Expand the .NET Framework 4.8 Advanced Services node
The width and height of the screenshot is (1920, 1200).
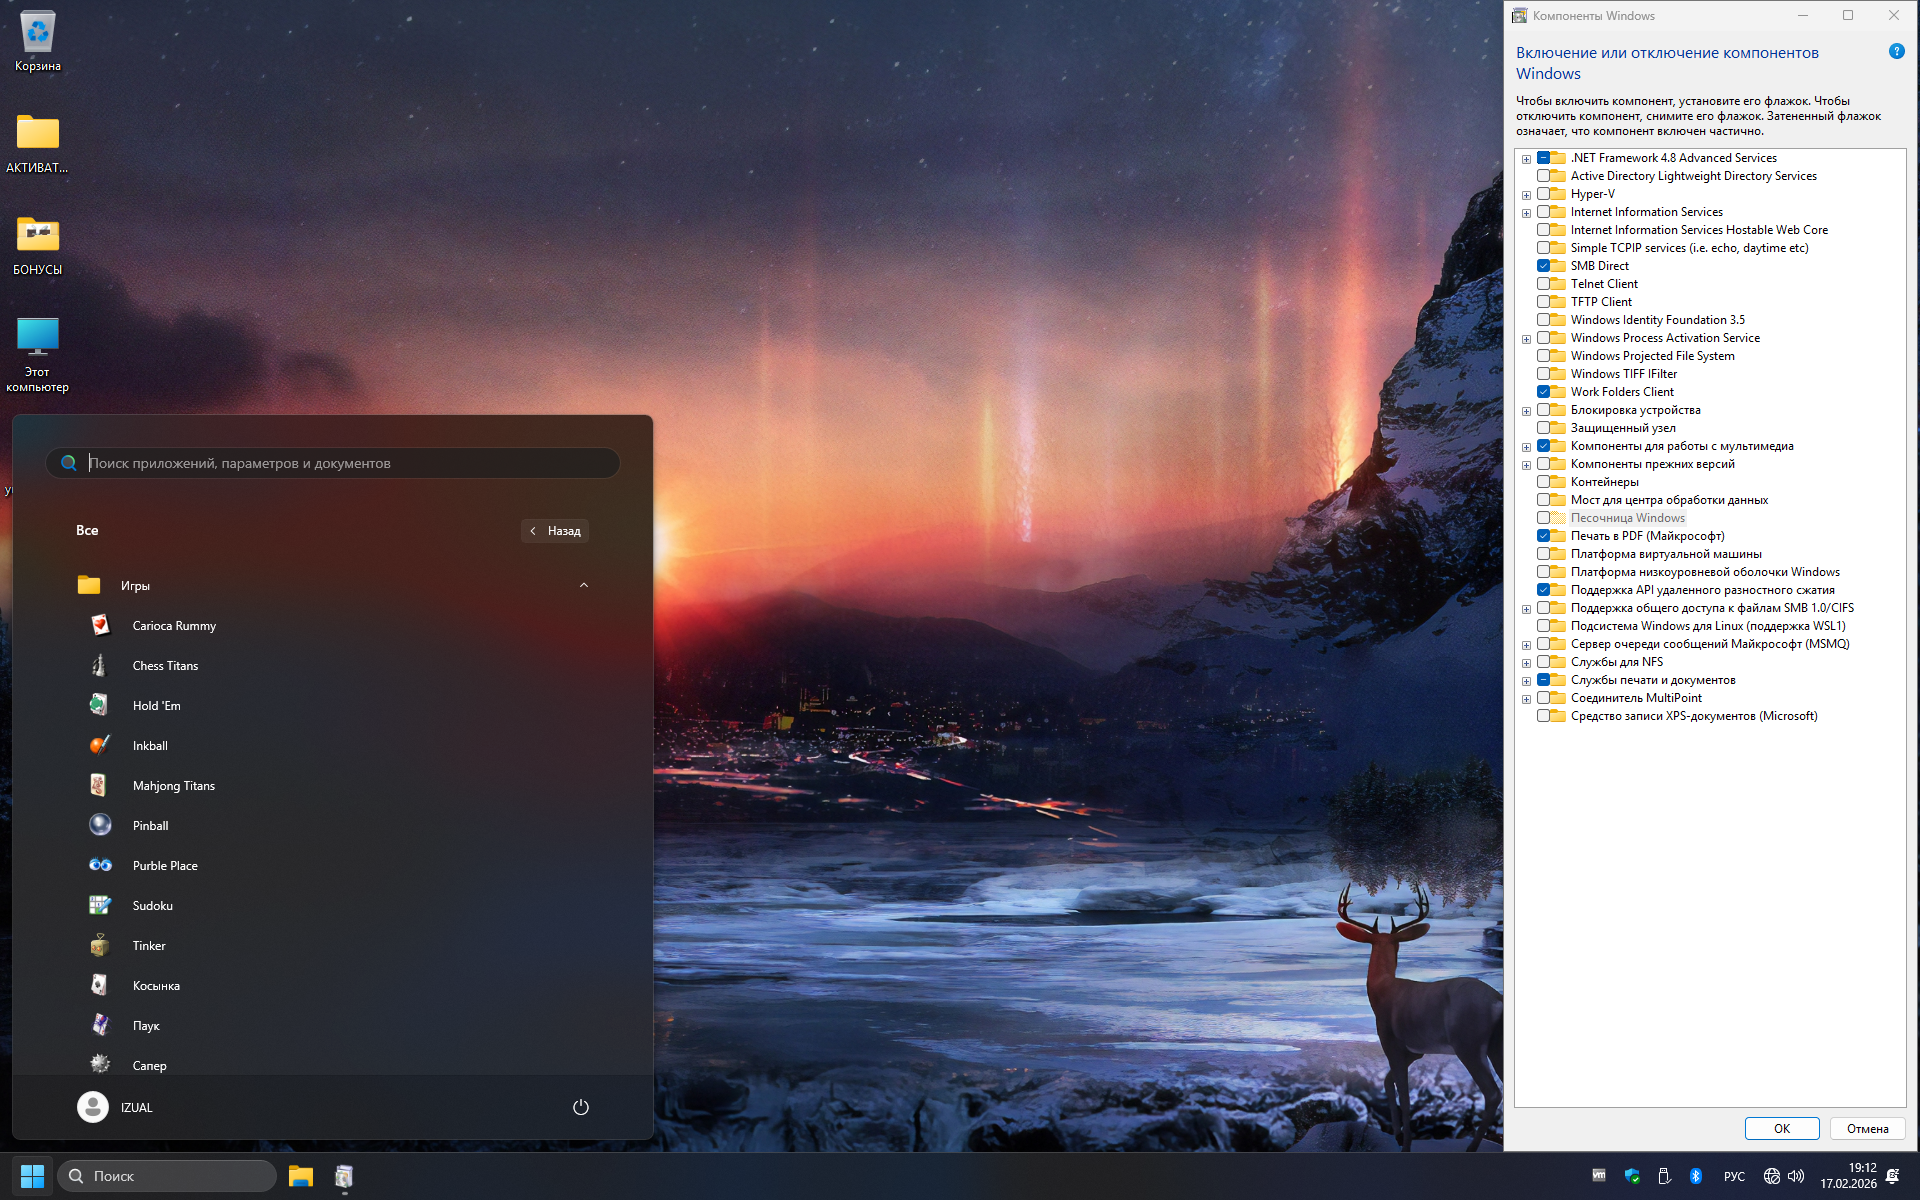(x=1526, y=159)
